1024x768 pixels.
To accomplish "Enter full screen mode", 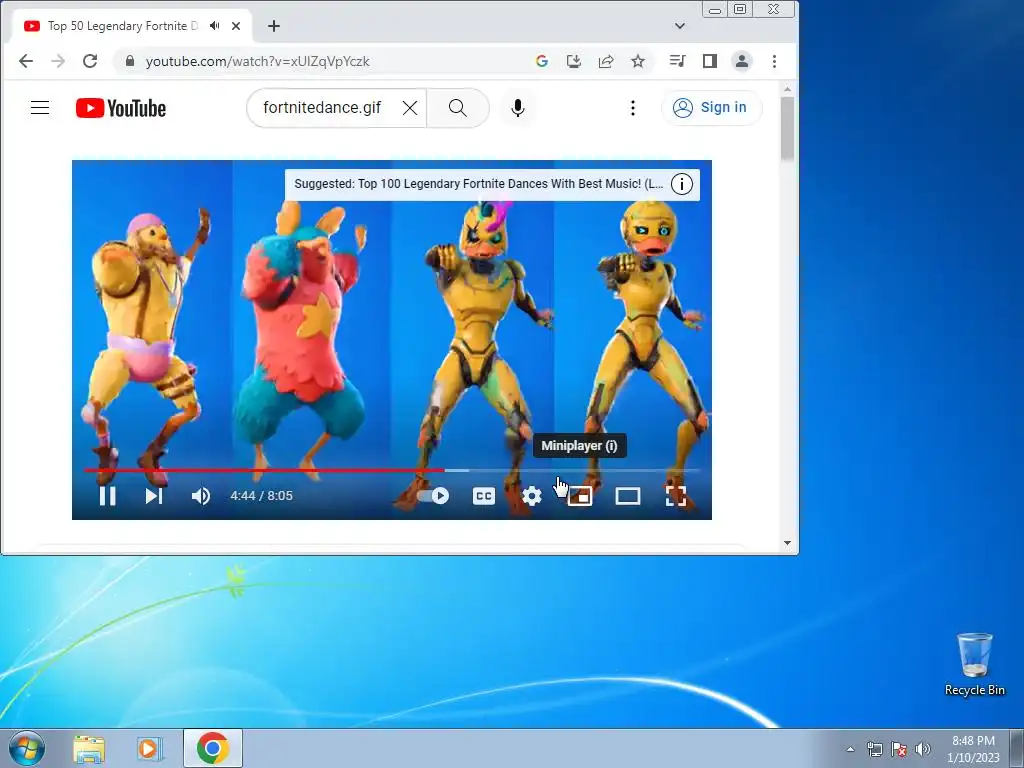I will (x=676, y=496).
